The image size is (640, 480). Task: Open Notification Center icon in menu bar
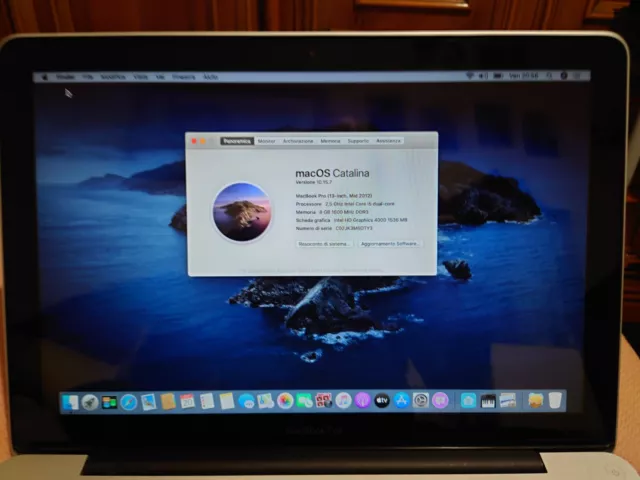coord(578,76)
